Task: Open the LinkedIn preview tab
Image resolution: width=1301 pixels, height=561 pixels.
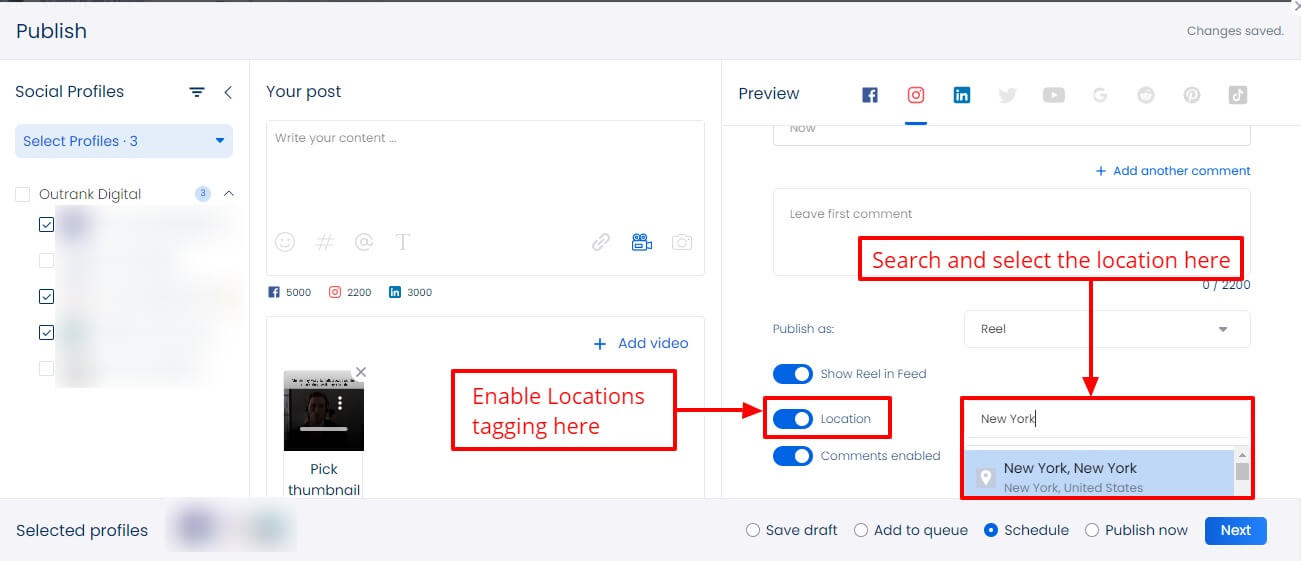Action: click(x=962, y=95)
